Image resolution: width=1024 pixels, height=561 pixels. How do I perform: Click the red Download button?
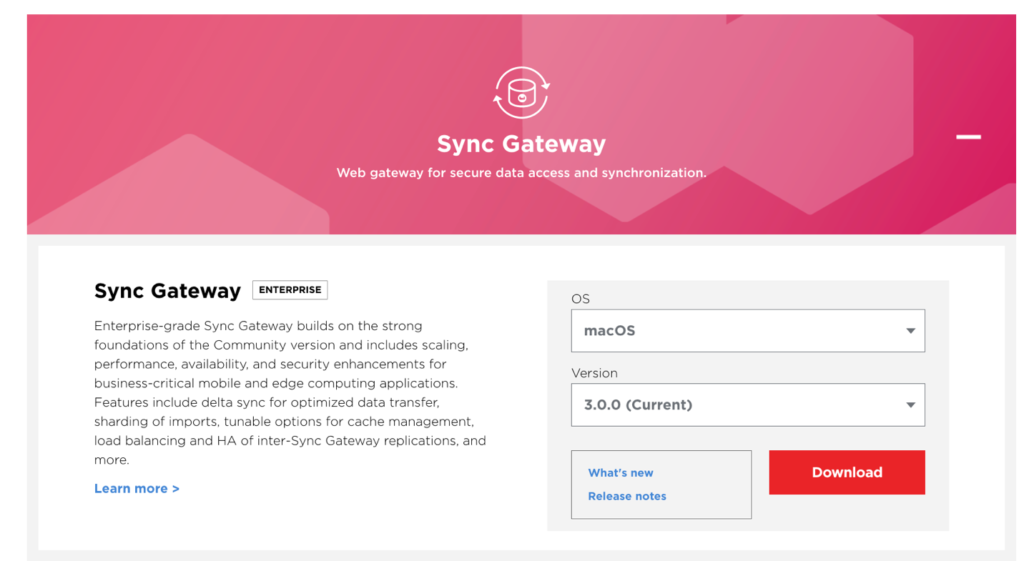point(846,472)
